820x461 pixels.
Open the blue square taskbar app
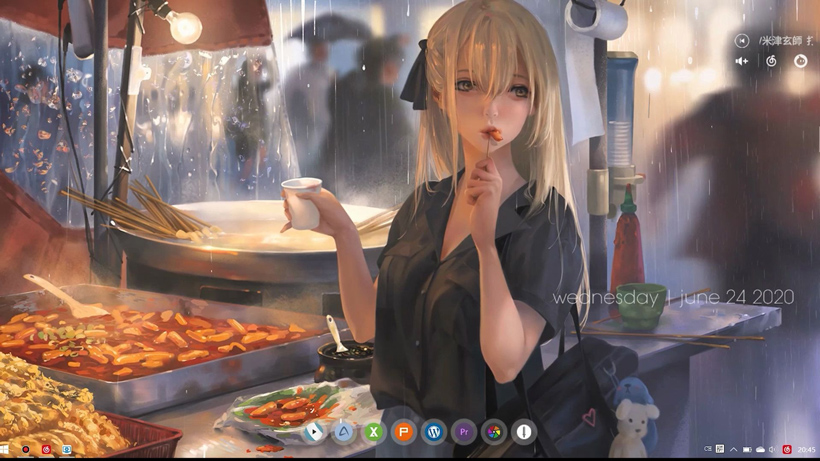click(67, 449)
